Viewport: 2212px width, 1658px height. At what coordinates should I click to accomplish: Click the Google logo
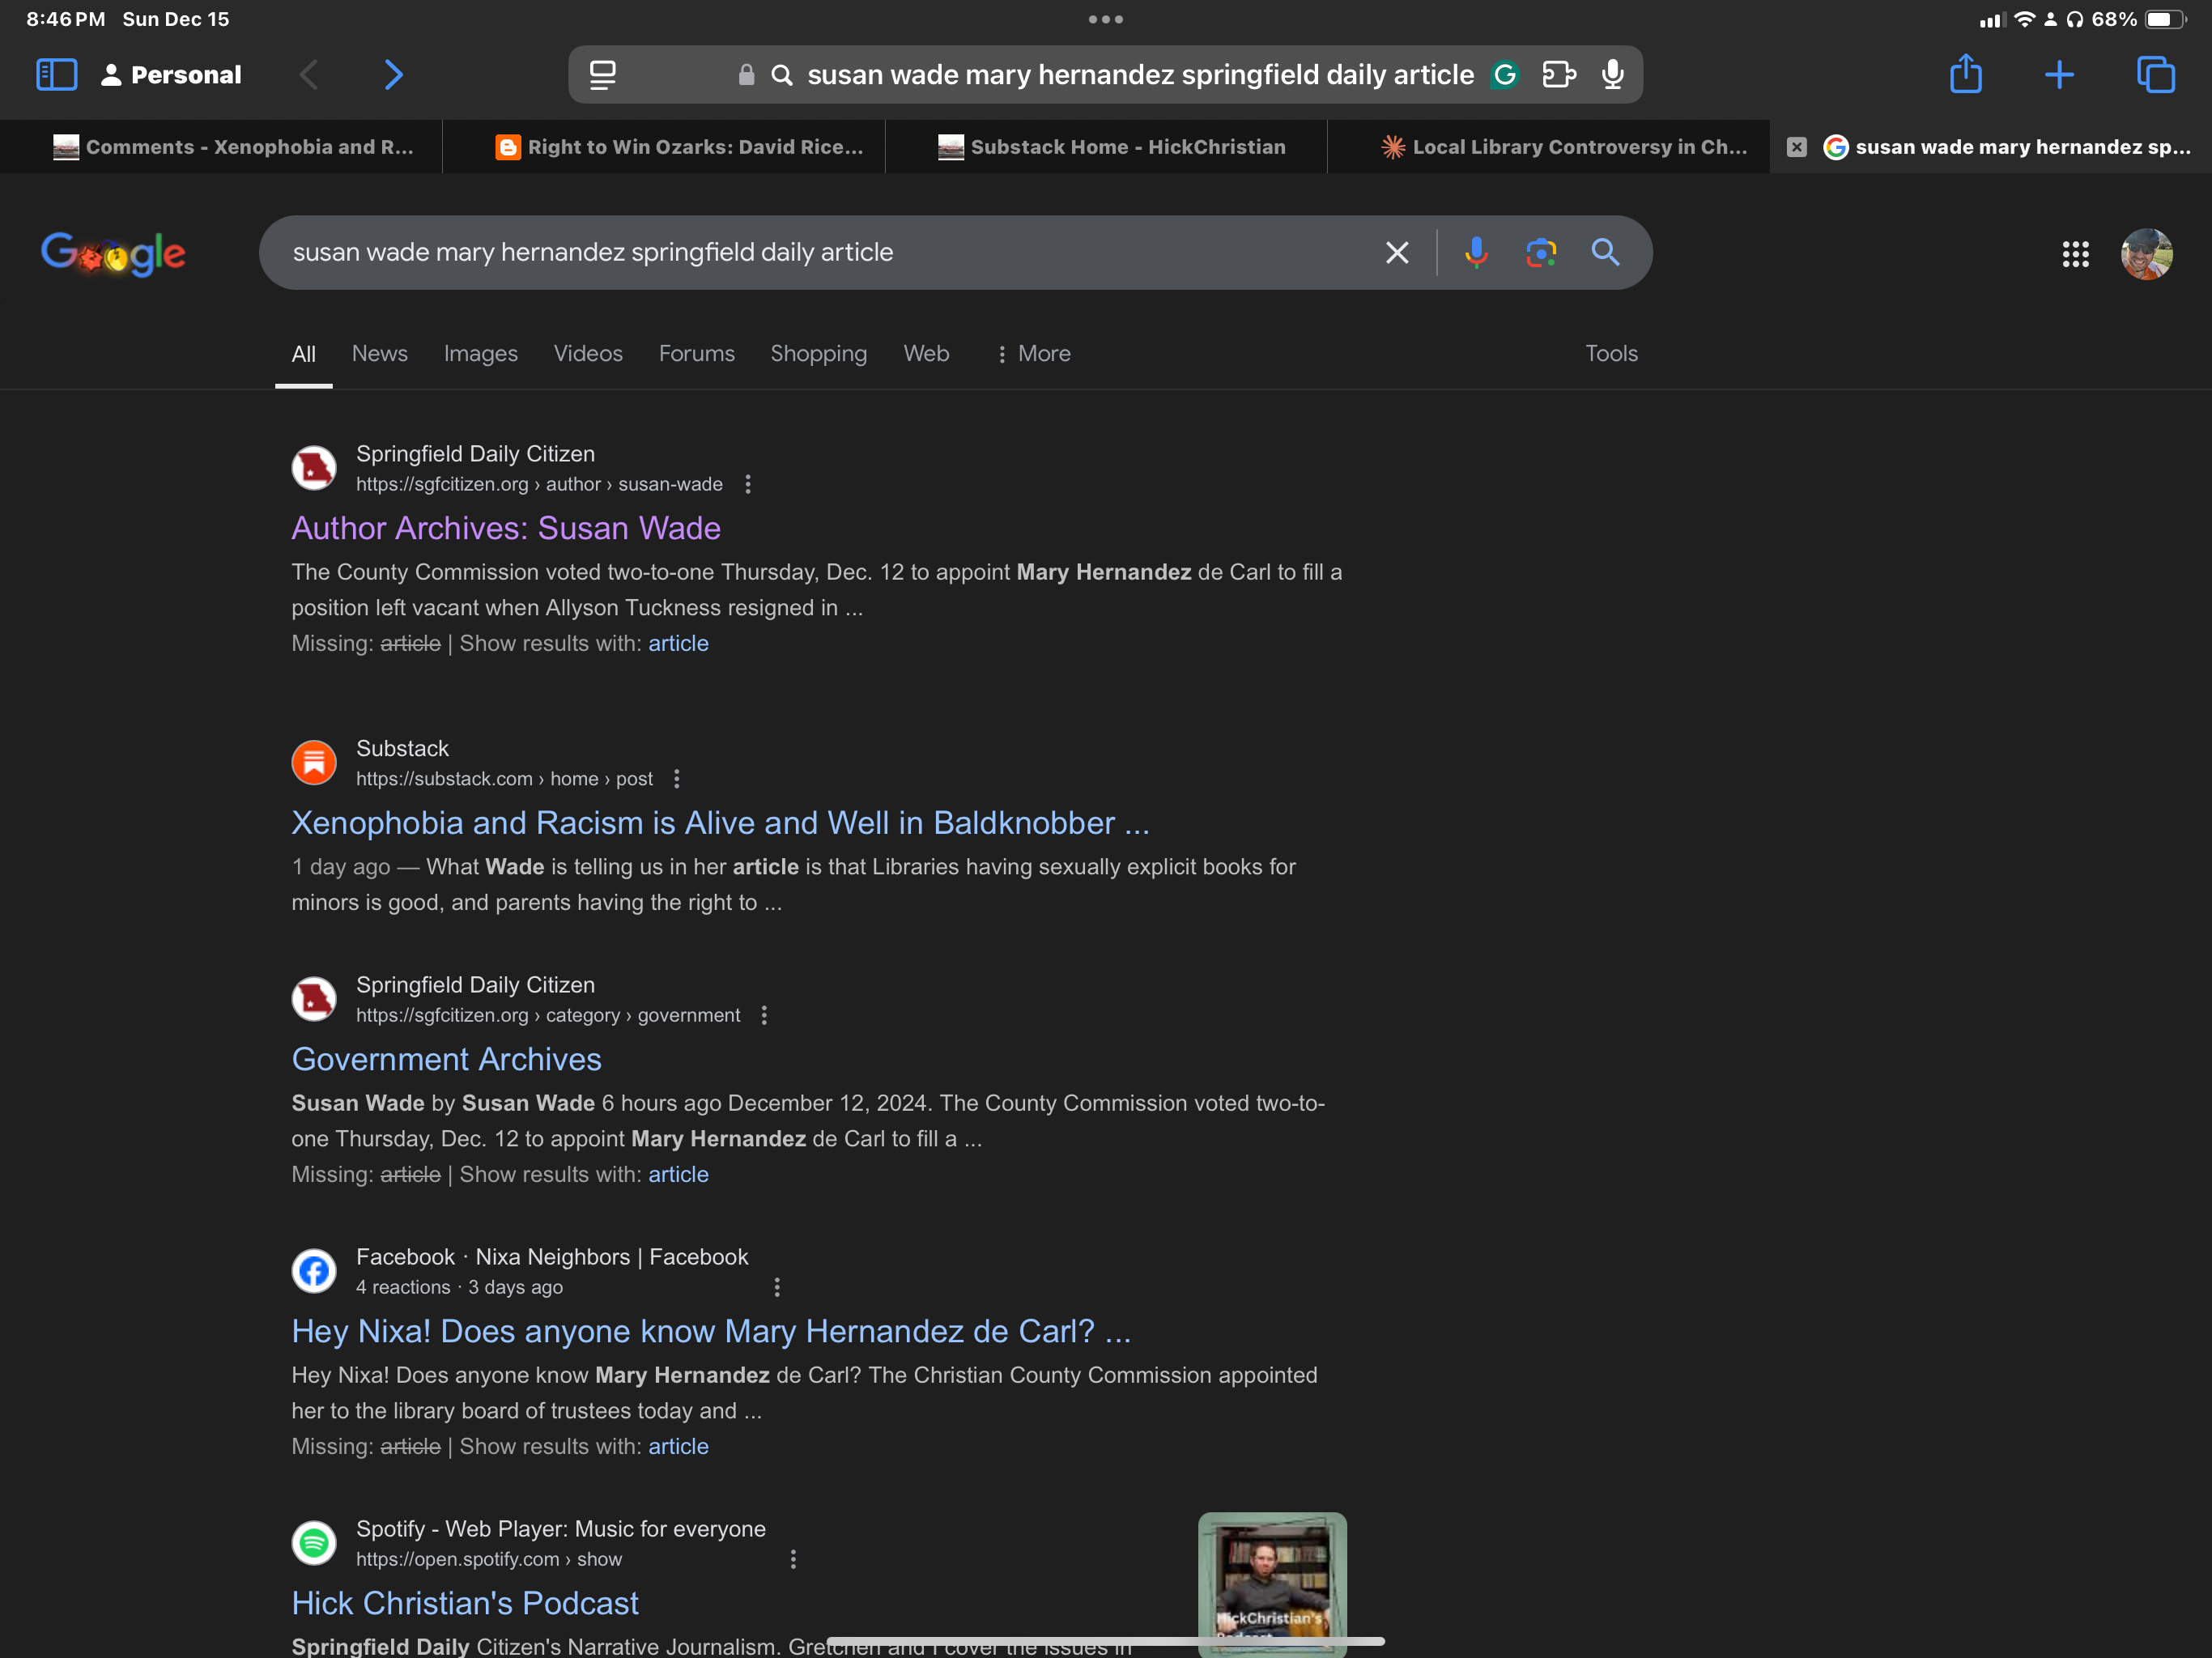[113, 253]
